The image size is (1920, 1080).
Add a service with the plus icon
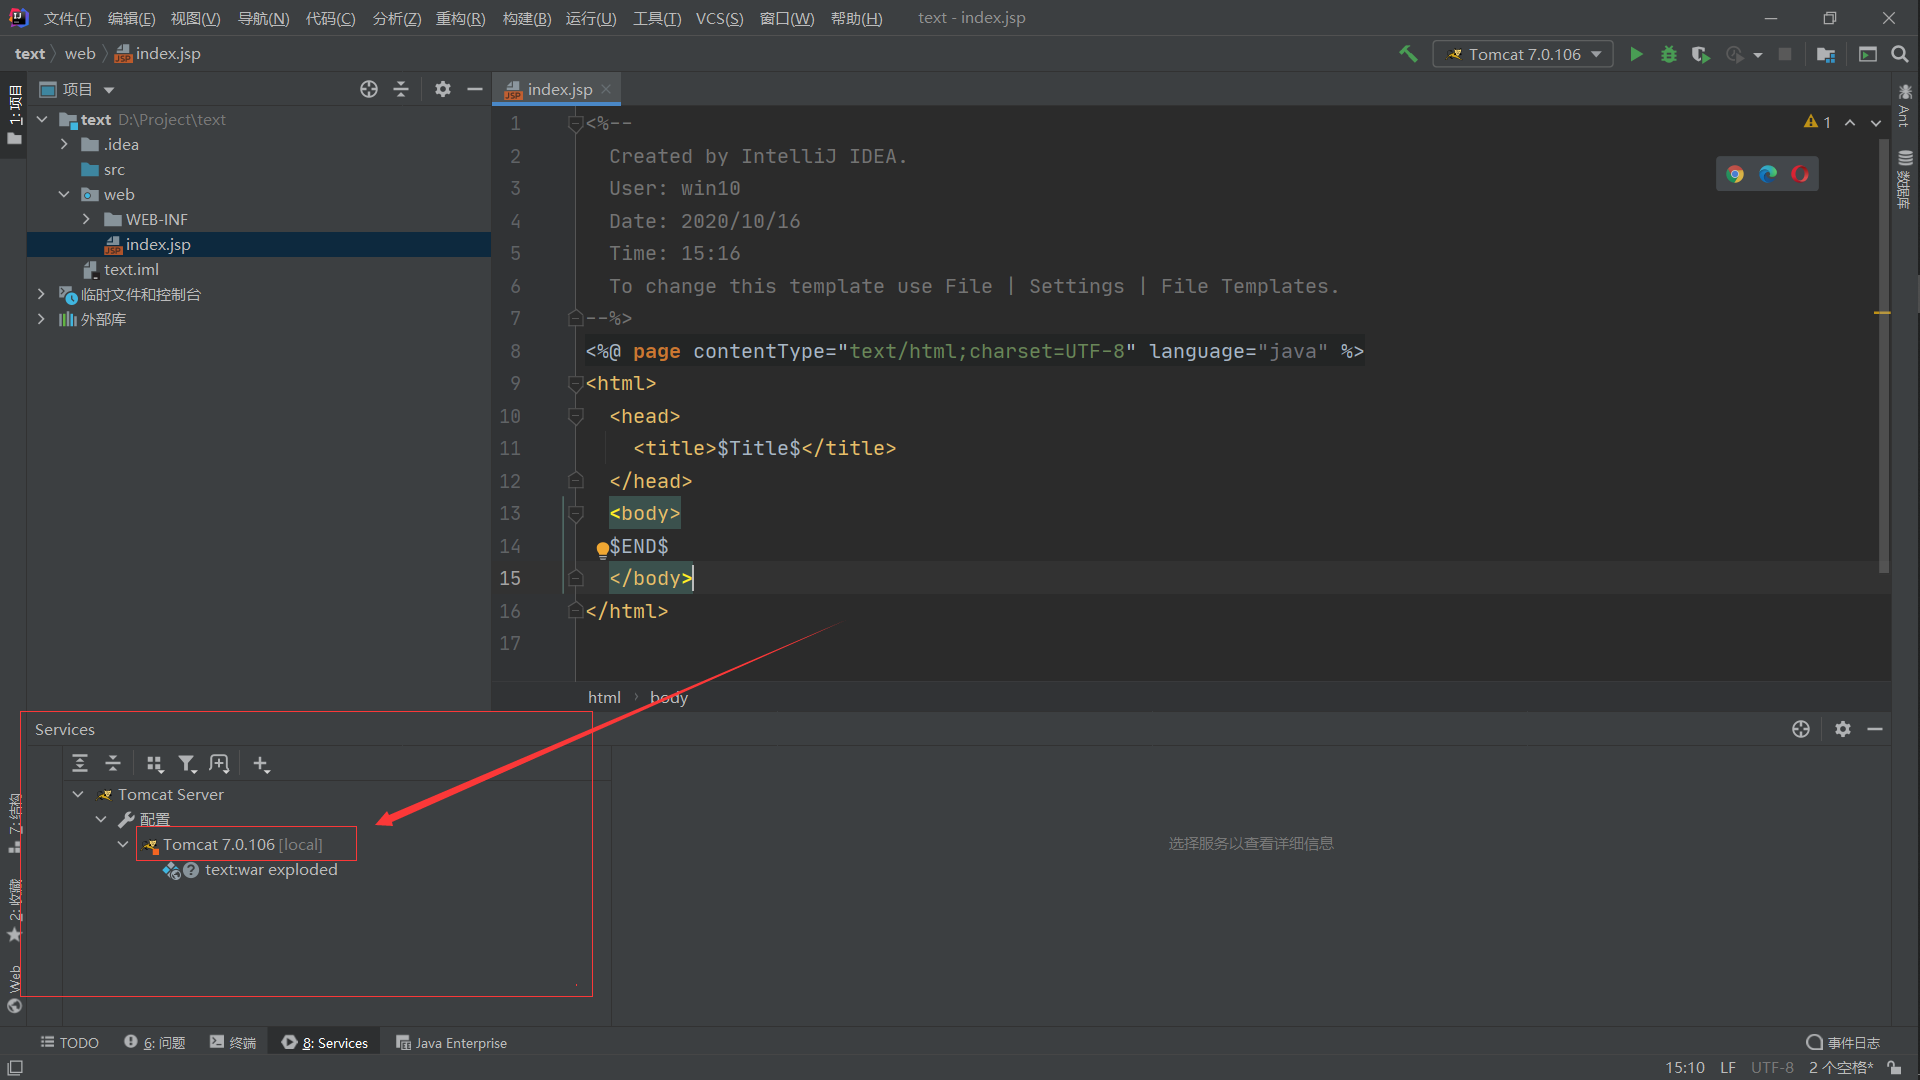pyautogui.click(x=261, y=764)
